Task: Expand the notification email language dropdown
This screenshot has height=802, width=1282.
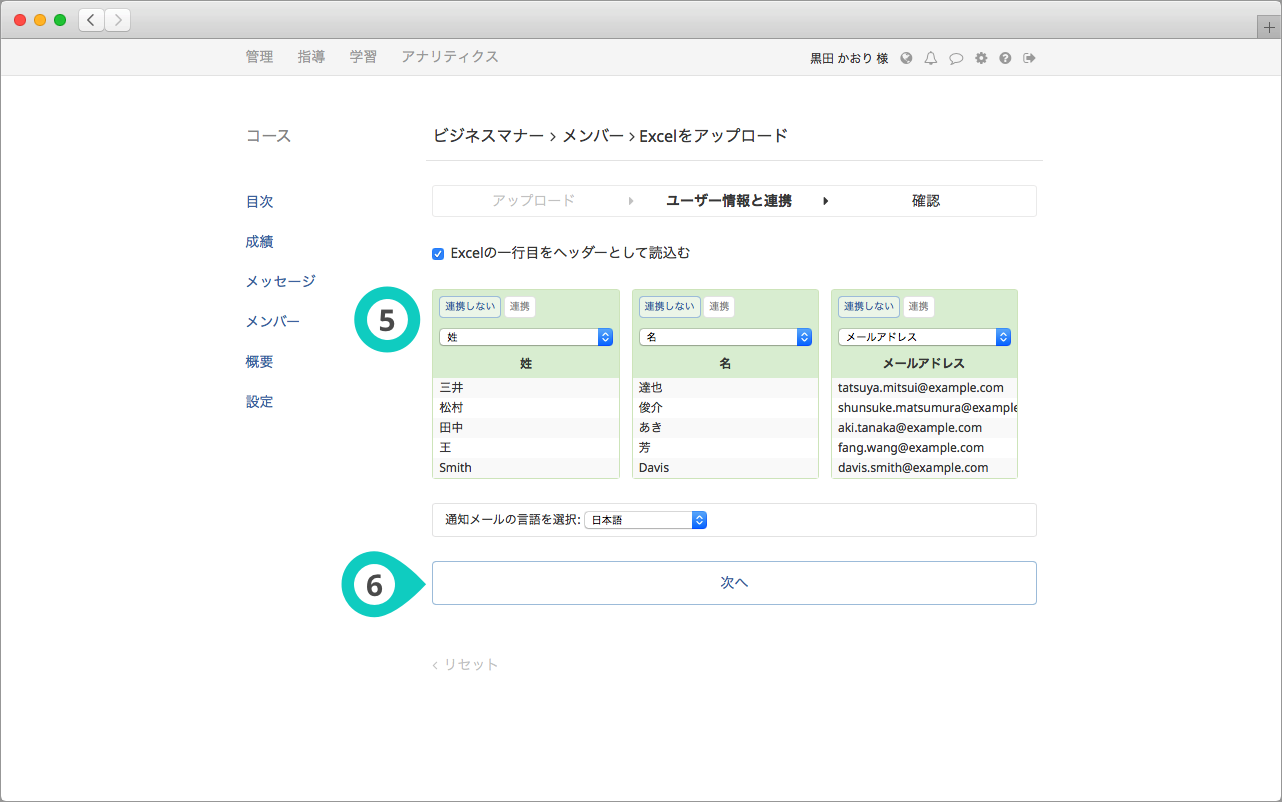Action: [x=645, y=520]
